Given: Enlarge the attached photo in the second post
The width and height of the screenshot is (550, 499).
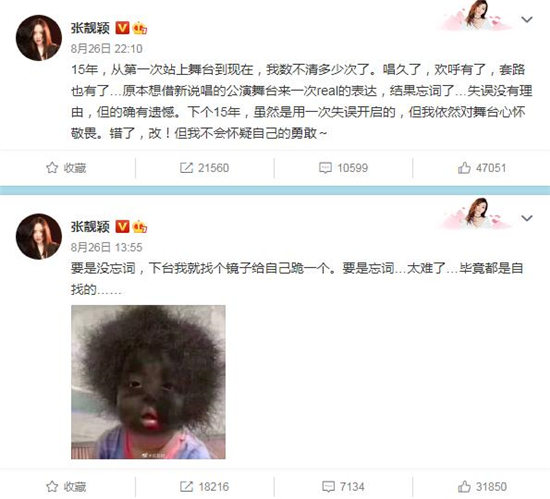Looking at the screenshot, I should coord(148,382).
